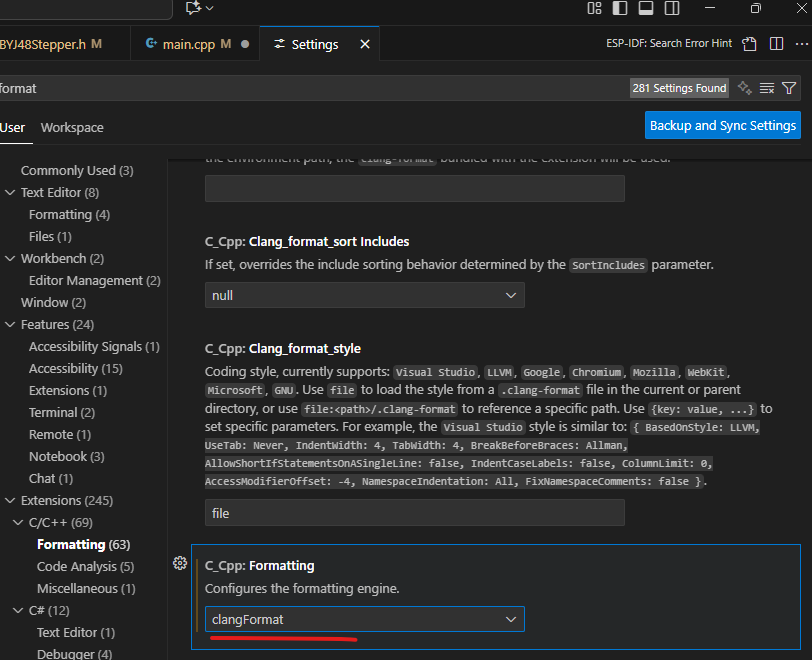Click ESP-IDF: Search Error Hint button

tap(669, 44)
